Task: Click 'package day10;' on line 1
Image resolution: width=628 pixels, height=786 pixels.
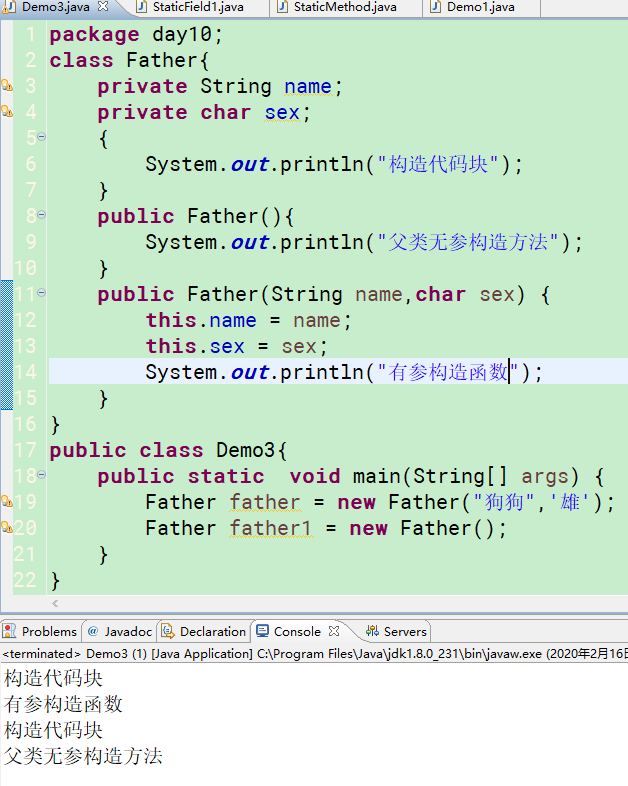Action: (x=136, y=35)
